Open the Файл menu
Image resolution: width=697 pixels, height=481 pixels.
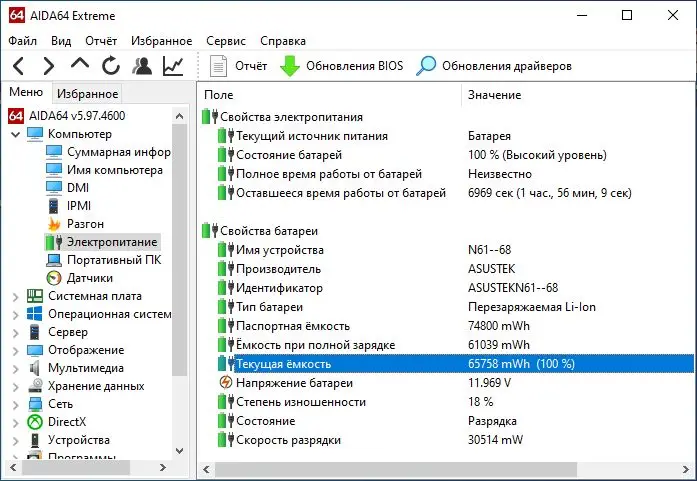[23, 41]
